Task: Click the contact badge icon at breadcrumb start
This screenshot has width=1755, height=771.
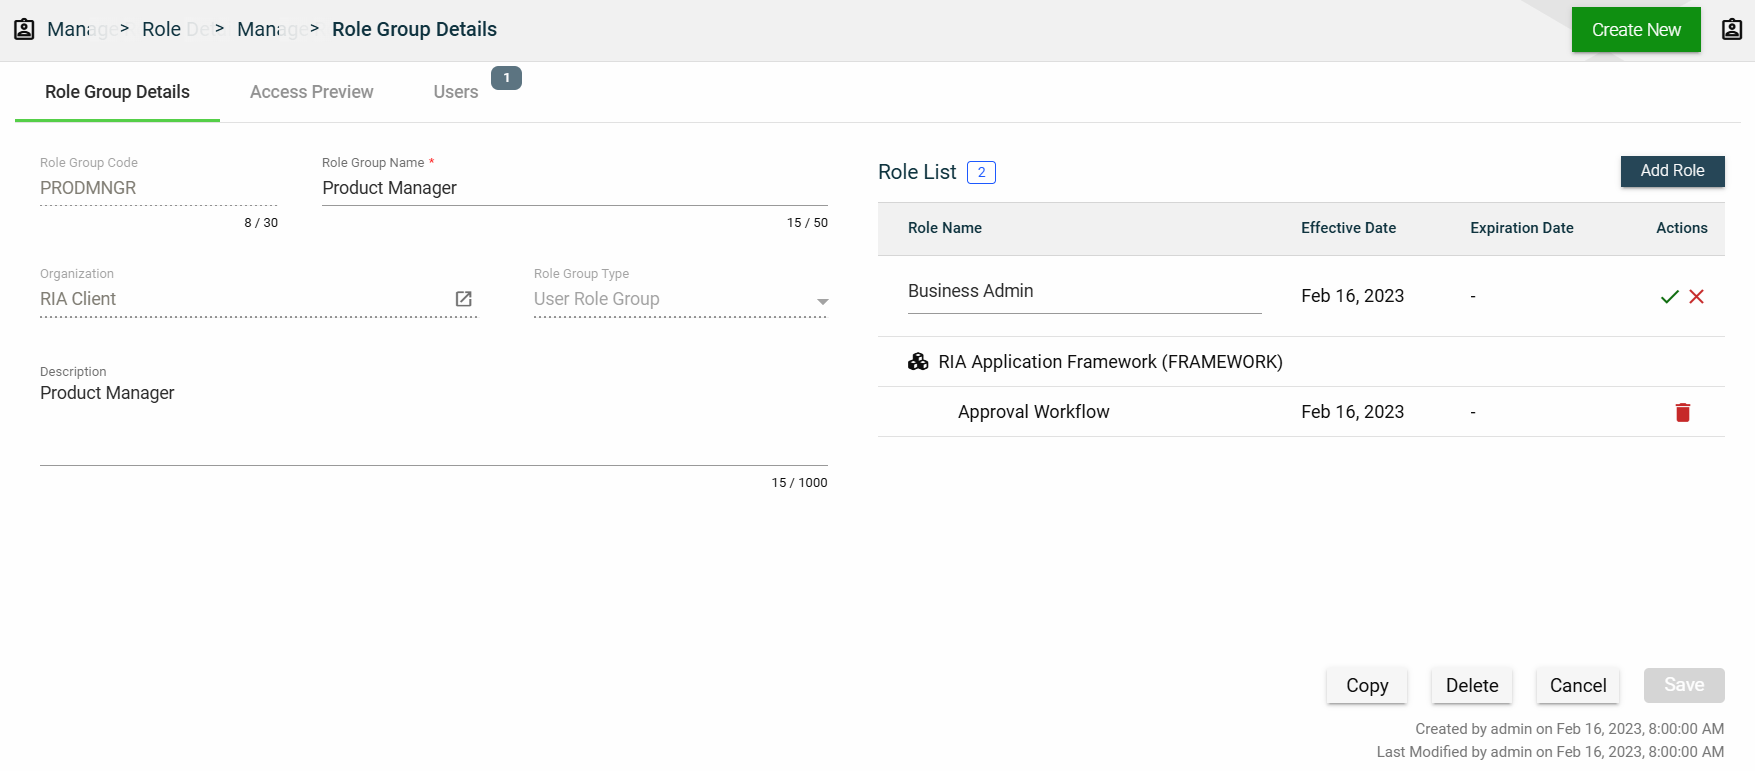Action: point(24,29)
